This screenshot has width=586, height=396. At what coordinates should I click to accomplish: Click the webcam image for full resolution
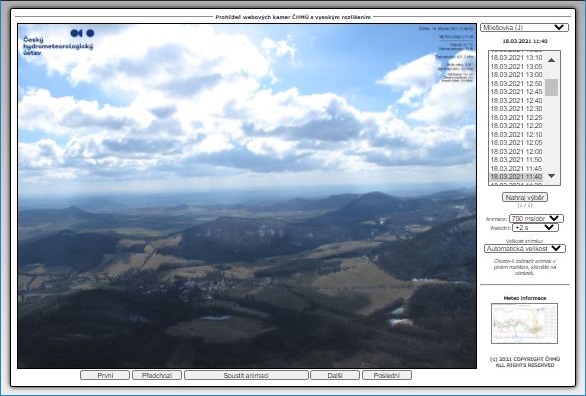[x=247, y=196]
